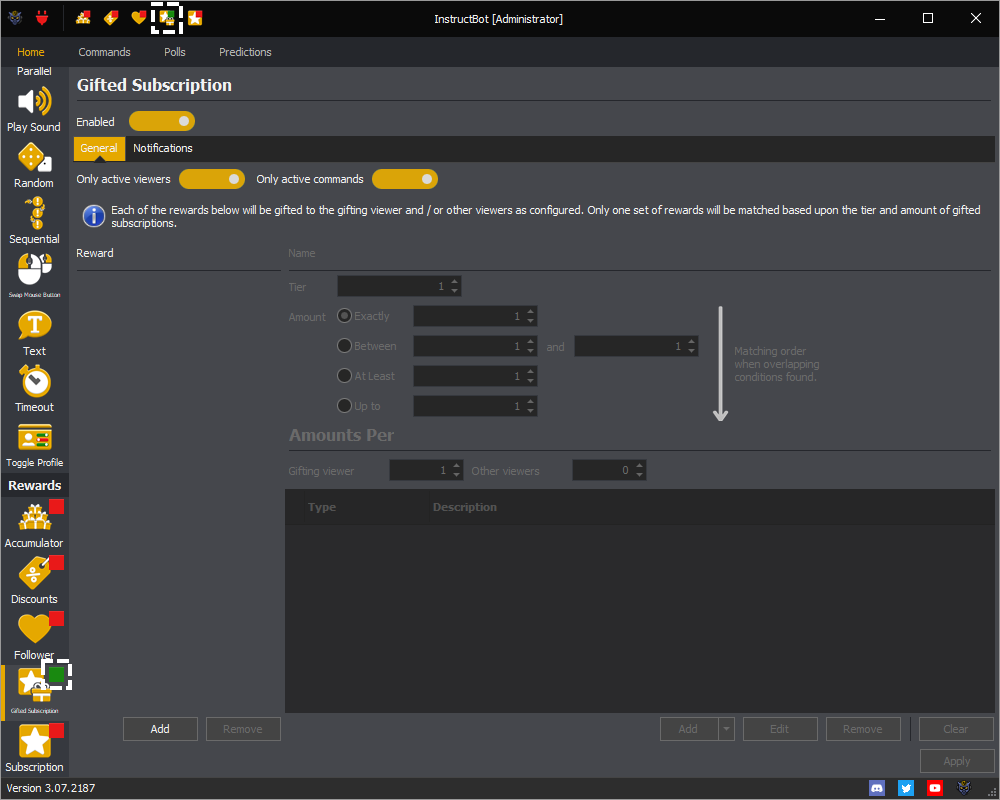Click the Version 3.07.2187 status text
Viewport: 1000px width, 800px height.
pos(51,788)
